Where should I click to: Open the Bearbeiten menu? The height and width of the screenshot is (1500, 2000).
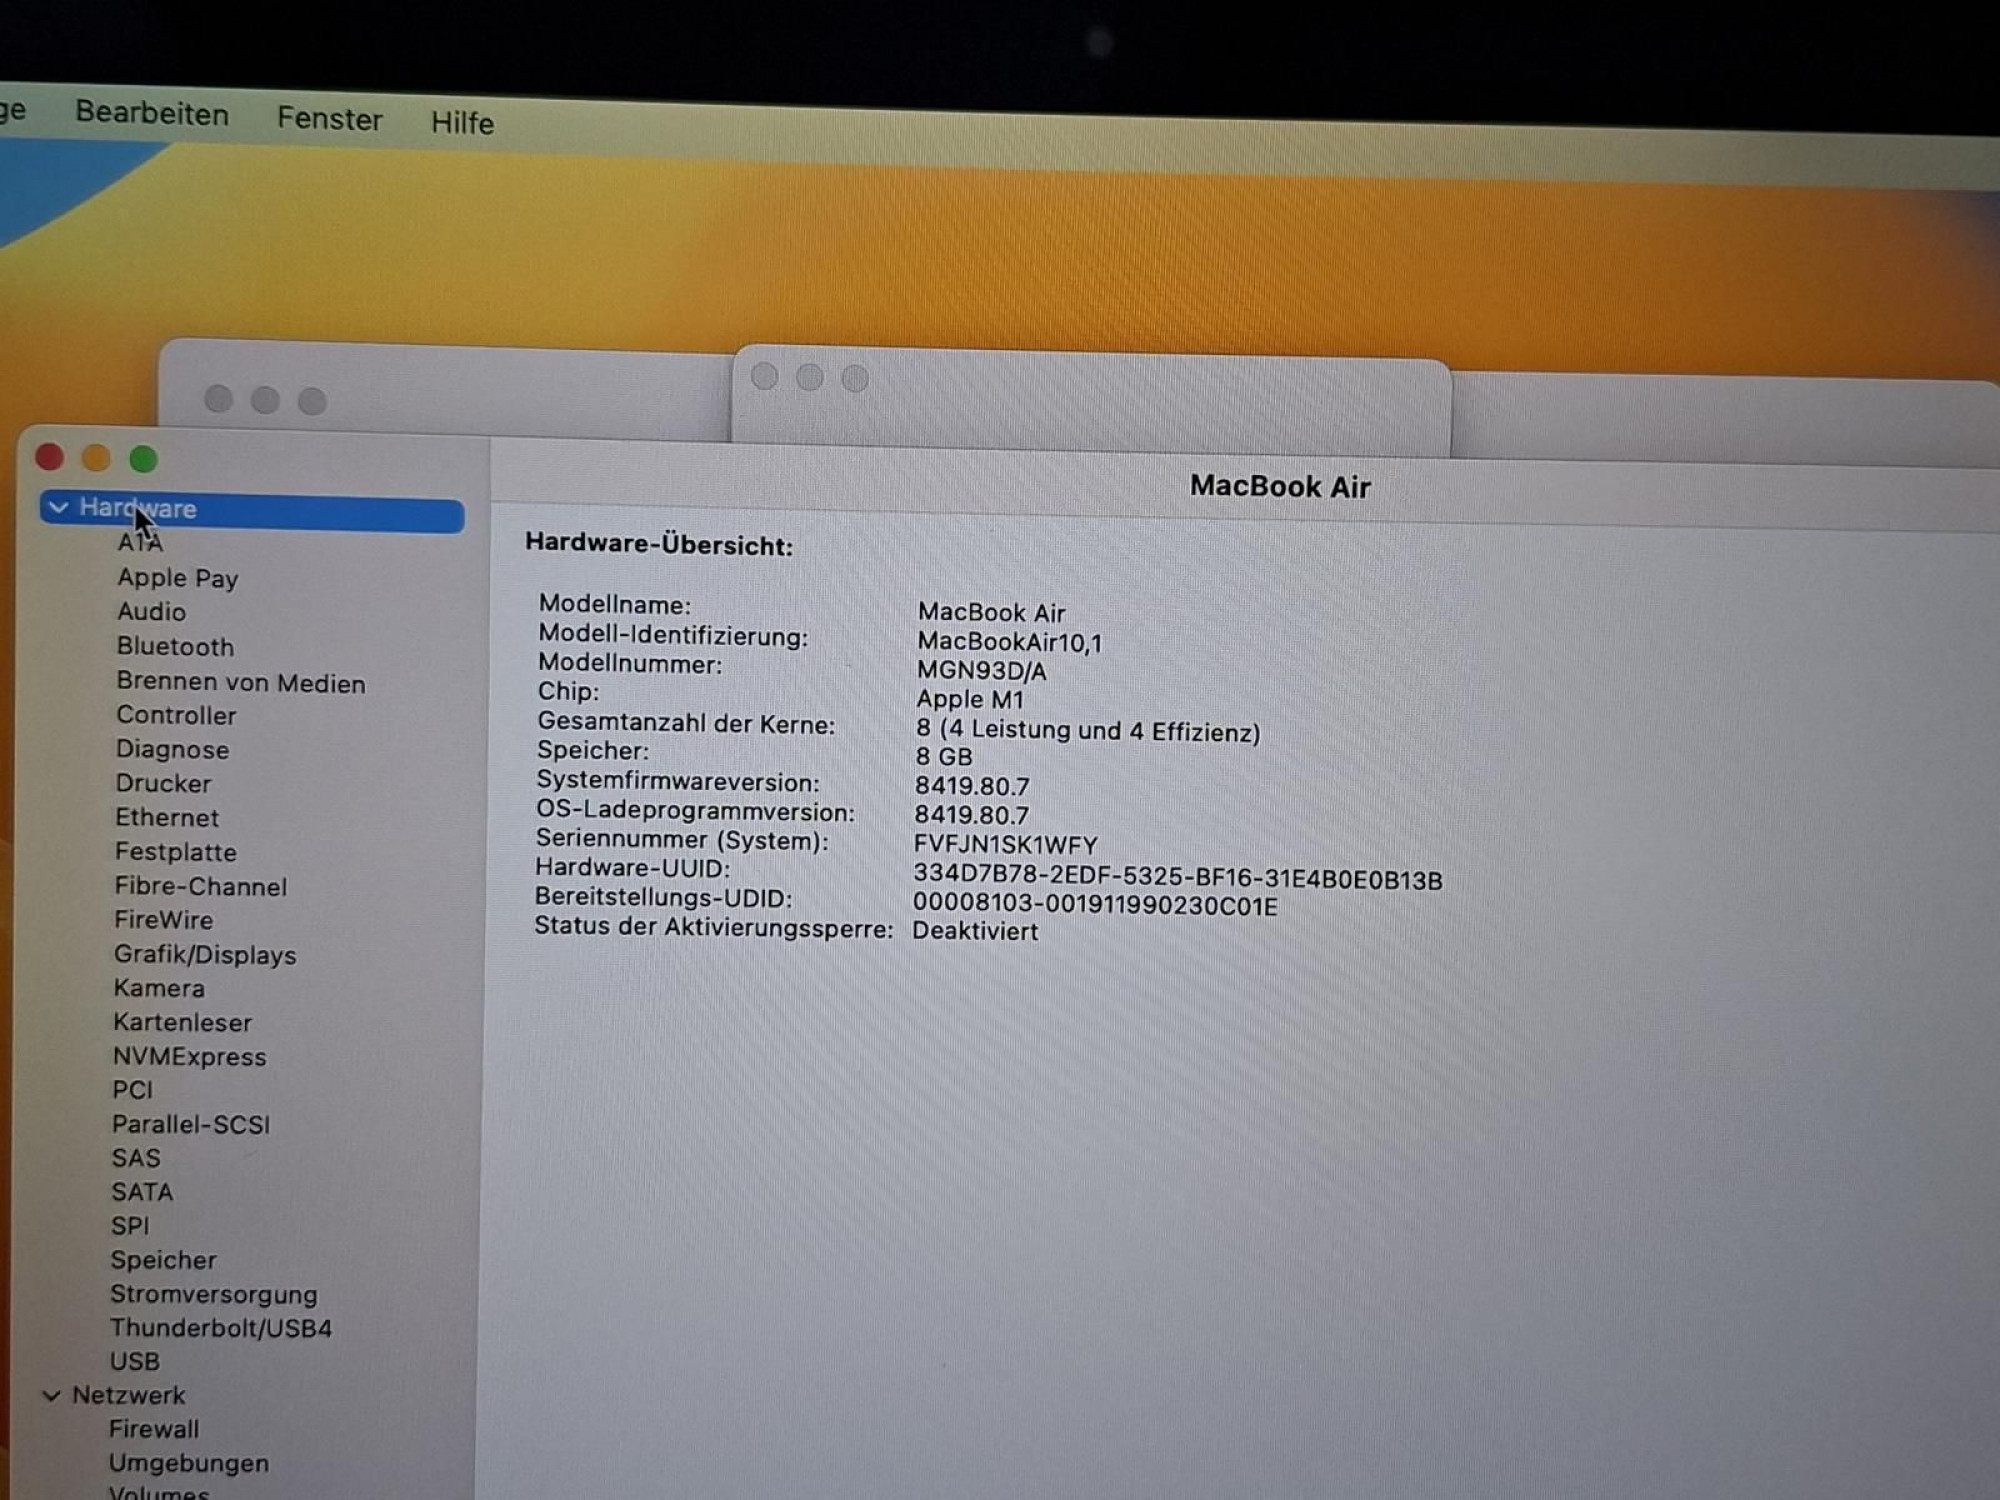click(152, 113)
